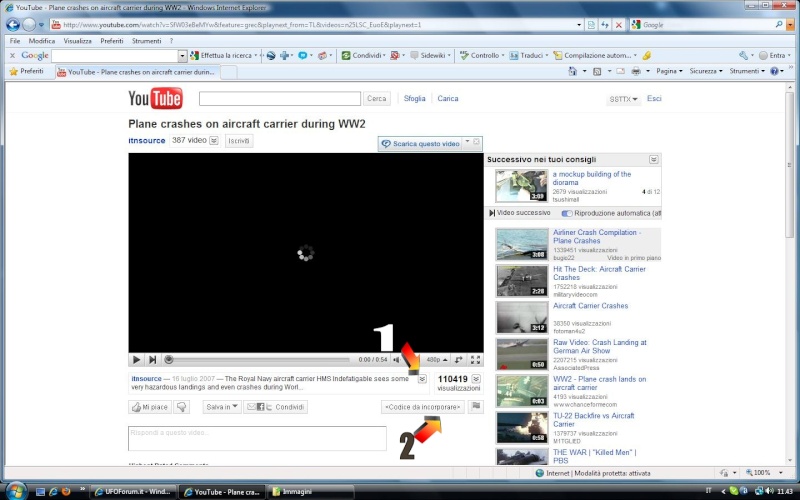Expand the video description with the chevron

[422, 379]
